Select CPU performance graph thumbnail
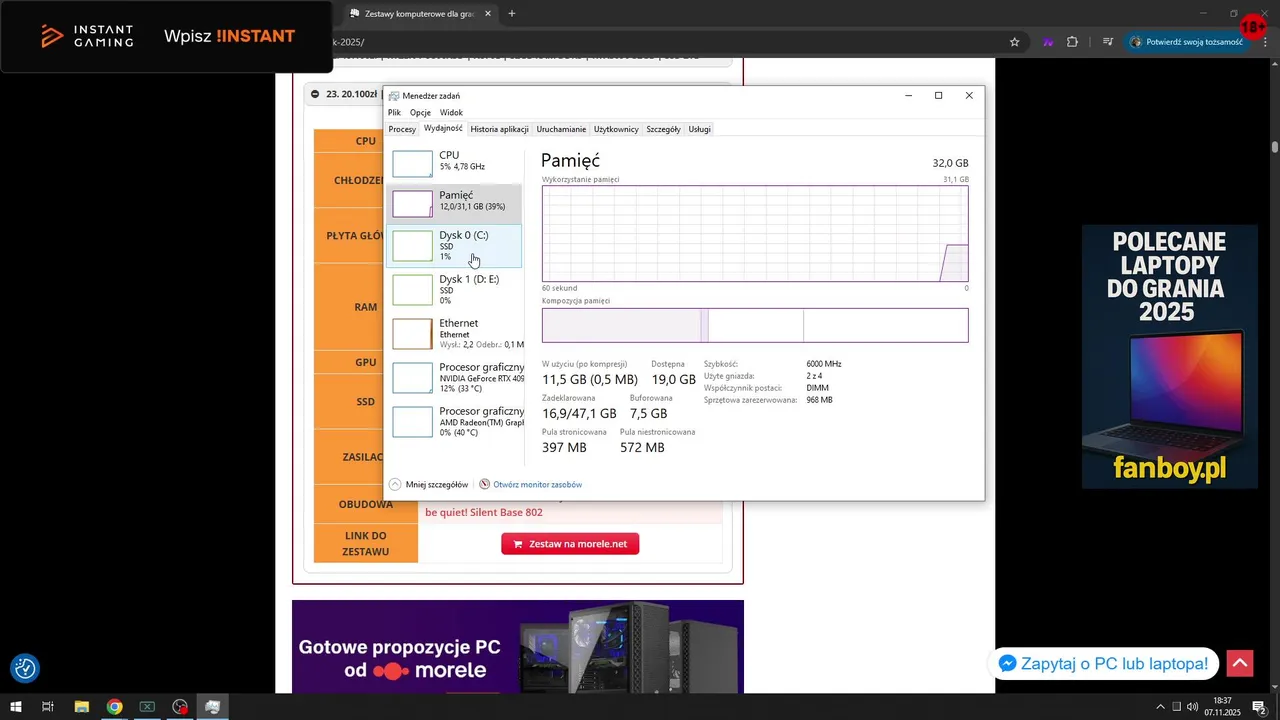1280x720 pixels. coord(412,164)
